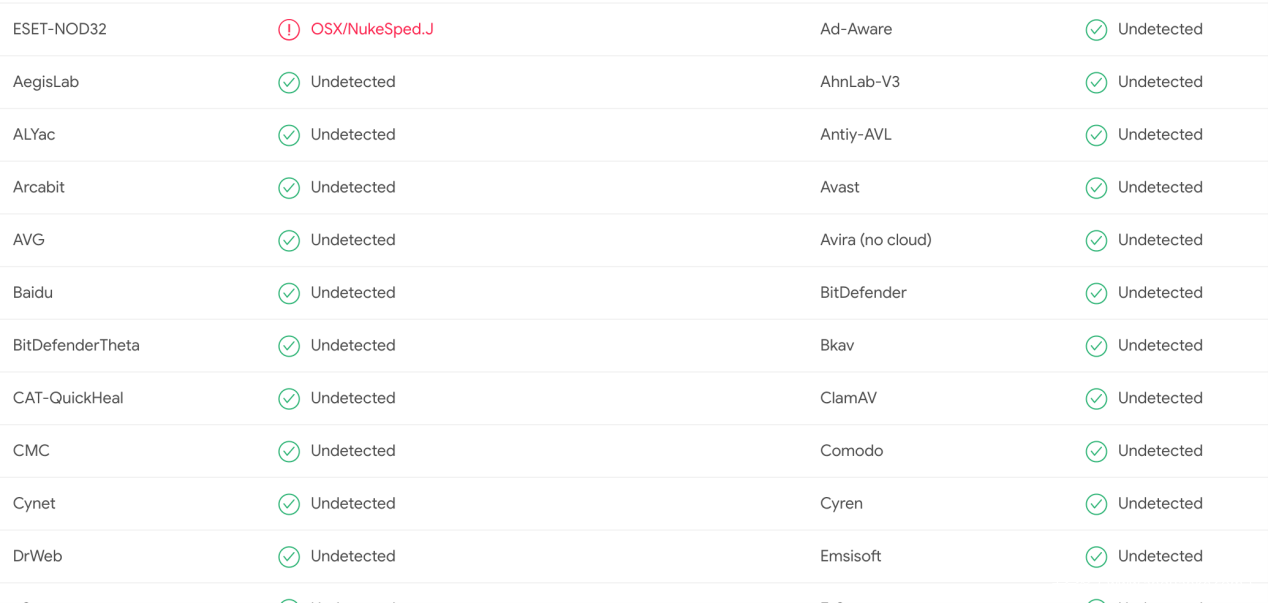
Task: Click the red alert icon for ESET-NOD32
Action: pos(289,30)
